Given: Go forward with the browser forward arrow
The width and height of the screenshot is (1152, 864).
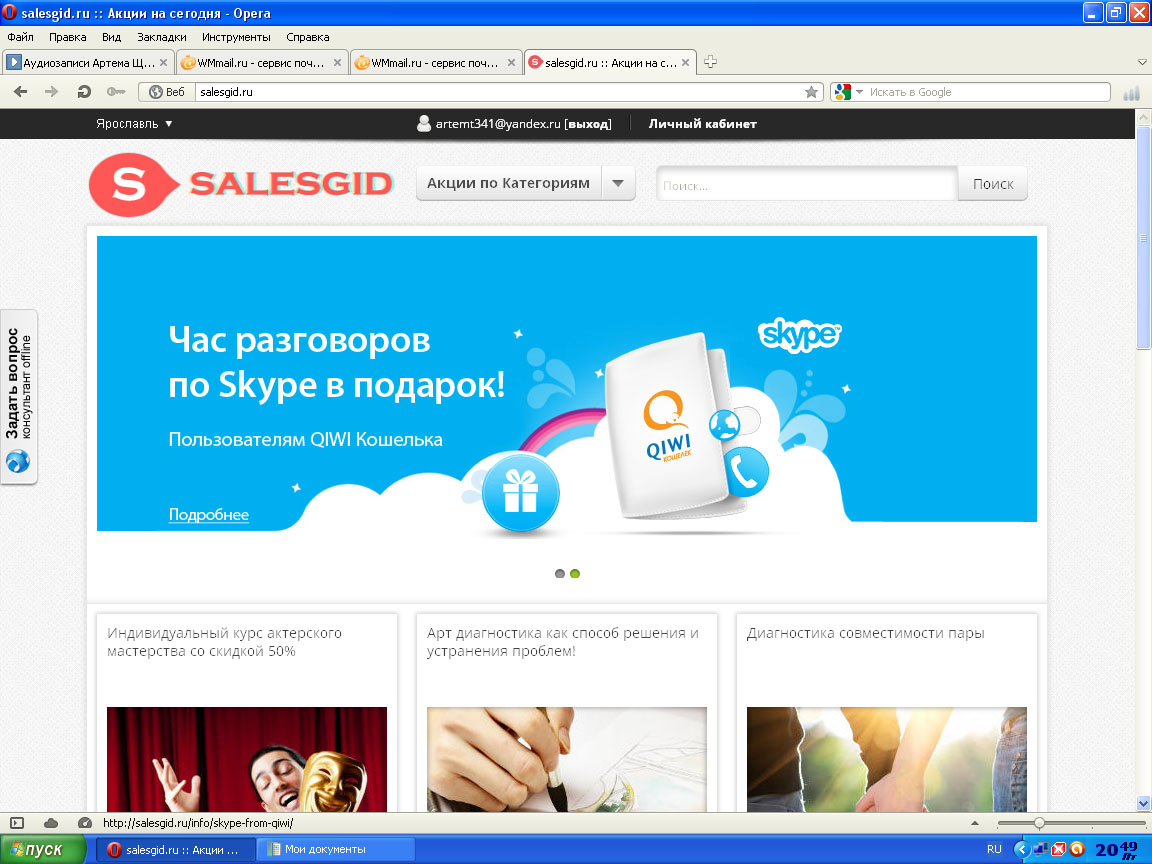Looking at the screenshot, I should (x=51, y=92).
